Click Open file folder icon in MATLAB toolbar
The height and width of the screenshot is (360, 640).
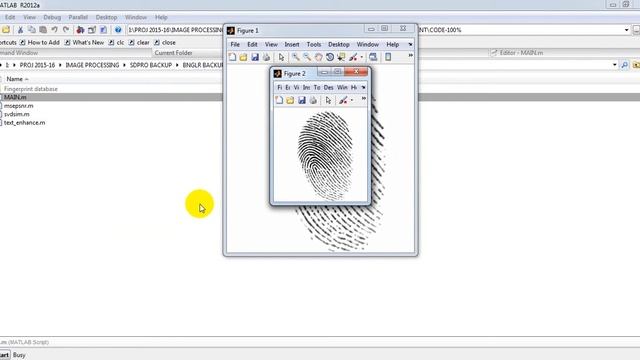6,30
